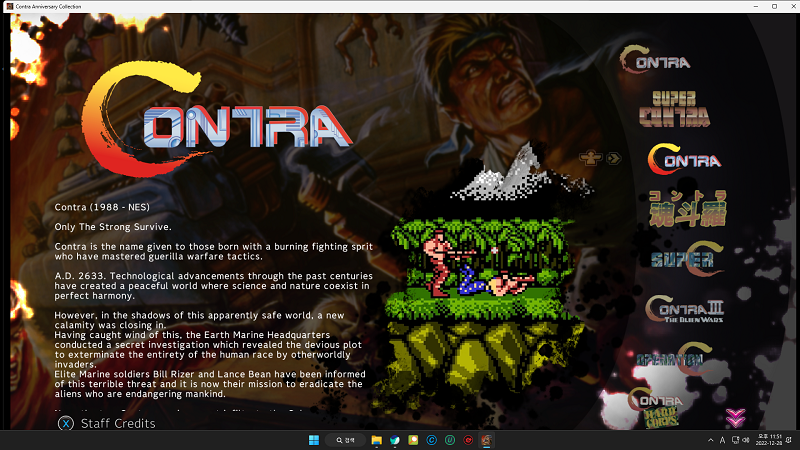800x450 pixels.
Task: Open File Explorer from the taskbar
Action: [x=377, y=440]
